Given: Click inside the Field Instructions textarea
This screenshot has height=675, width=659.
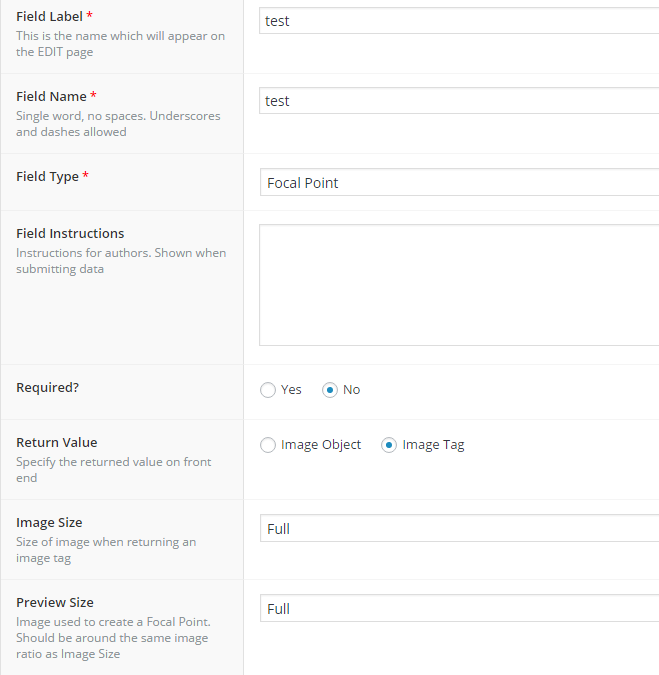Looking at the screenshot, I should pos(458,285).
